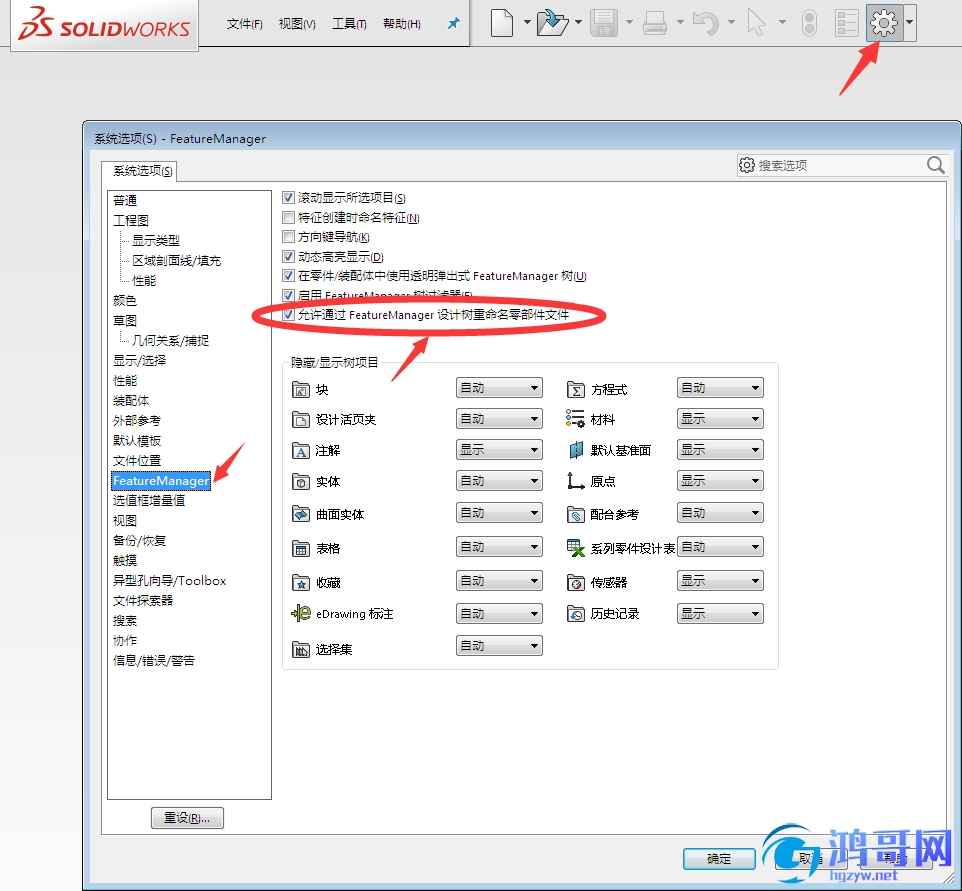Click the magnifier icon in search options

(x=936, y=164)
